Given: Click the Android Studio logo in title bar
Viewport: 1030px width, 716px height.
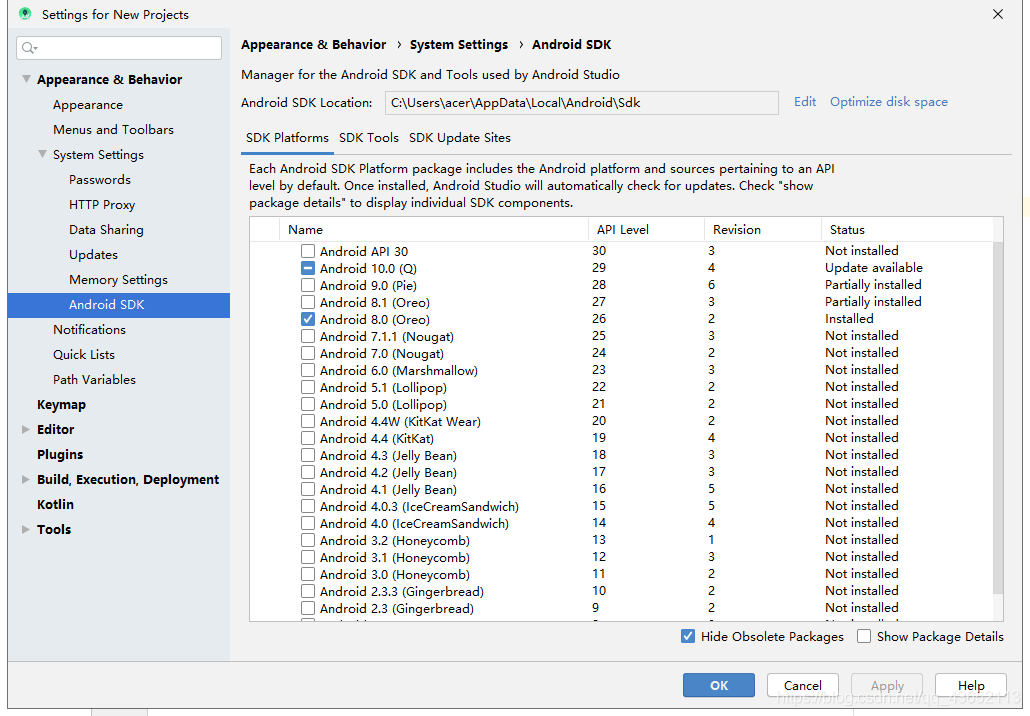Looking at the screenshot, I should coord(25,14).
